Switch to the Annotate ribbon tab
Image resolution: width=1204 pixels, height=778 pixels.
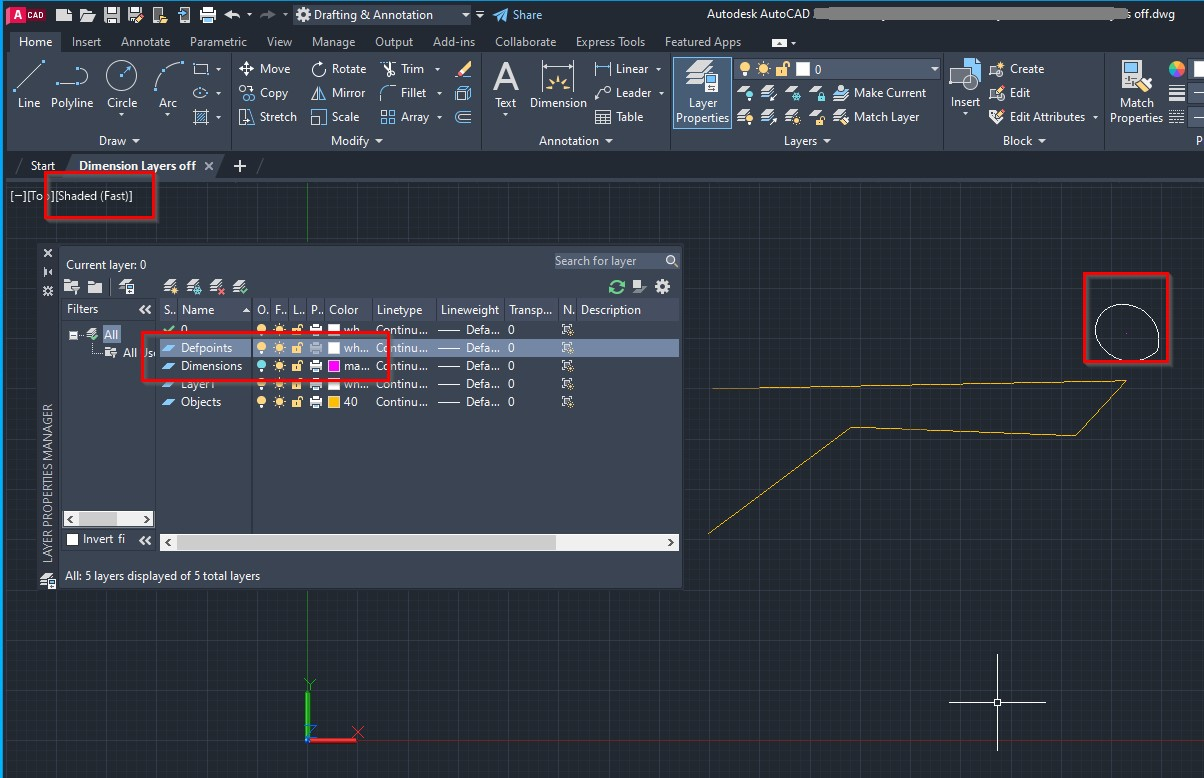[145, 42]
